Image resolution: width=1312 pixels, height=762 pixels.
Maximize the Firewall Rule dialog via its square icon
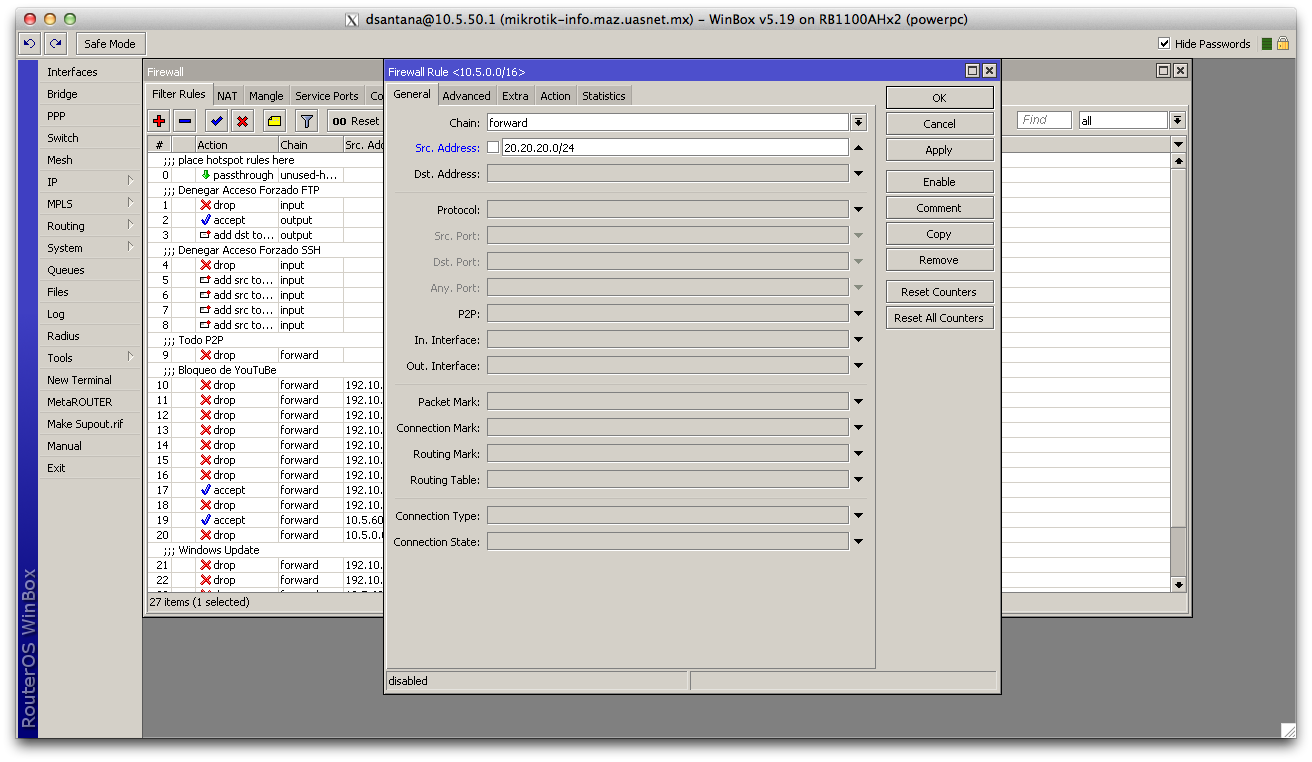point(972,71)
